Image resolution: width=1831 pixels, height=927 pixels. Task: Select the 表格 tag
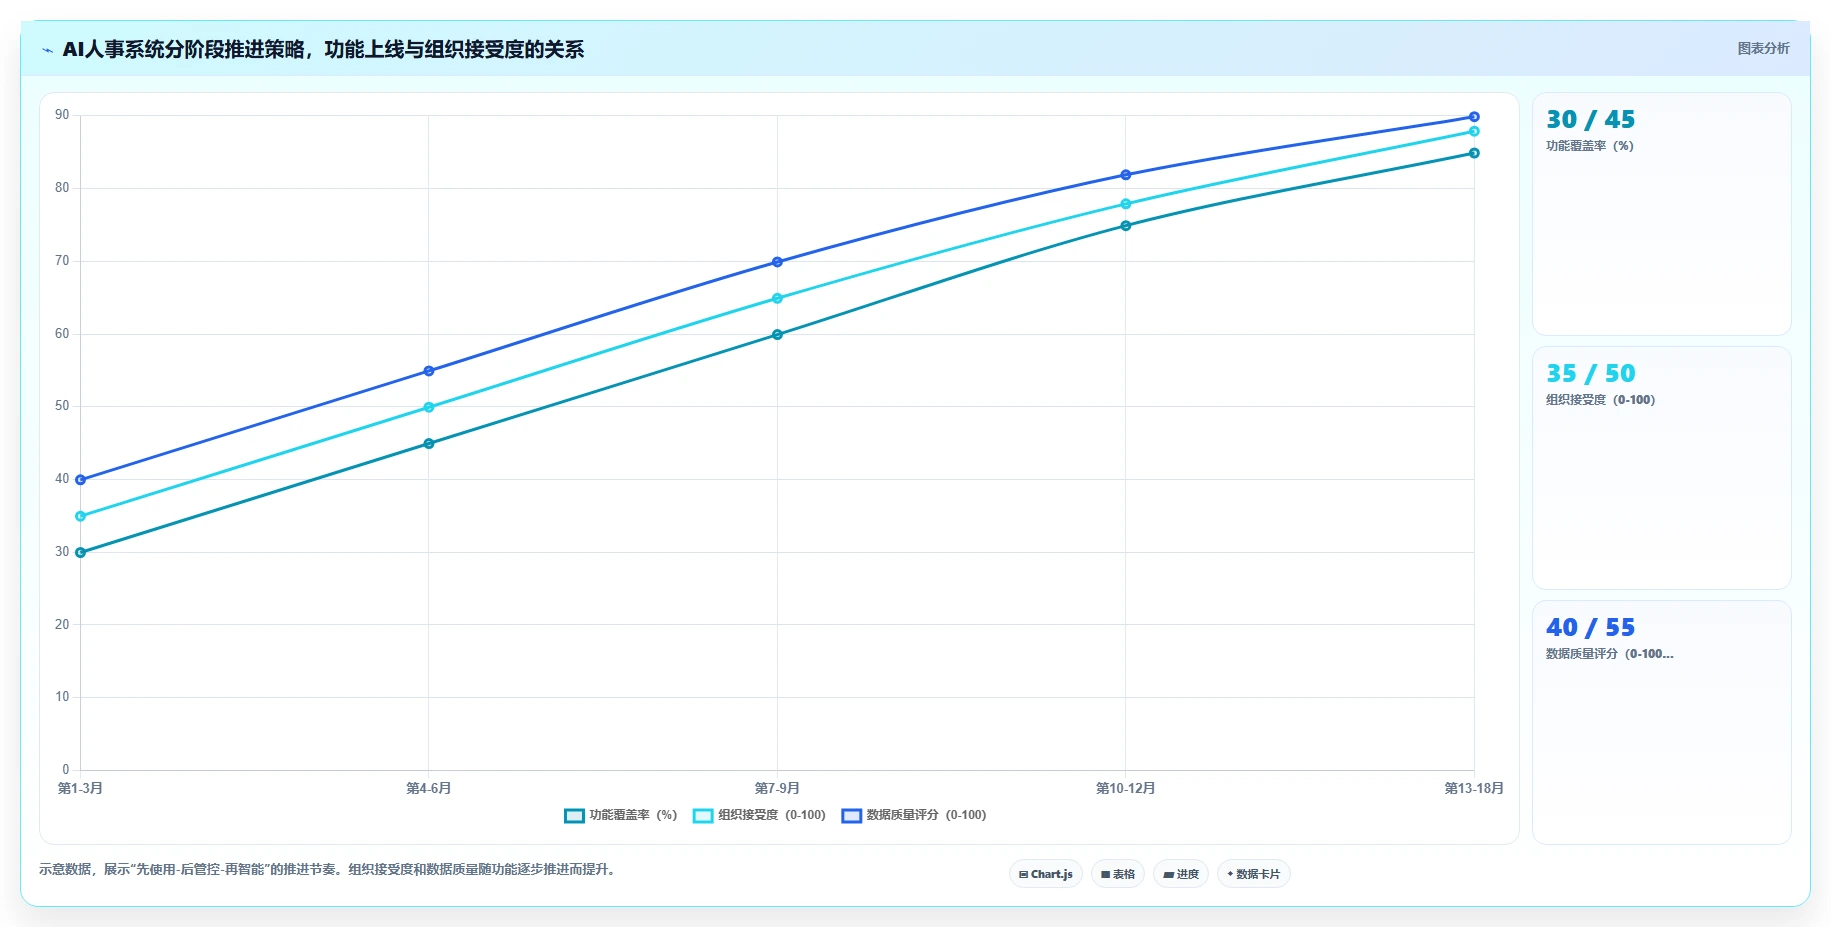pos(1118,874)
